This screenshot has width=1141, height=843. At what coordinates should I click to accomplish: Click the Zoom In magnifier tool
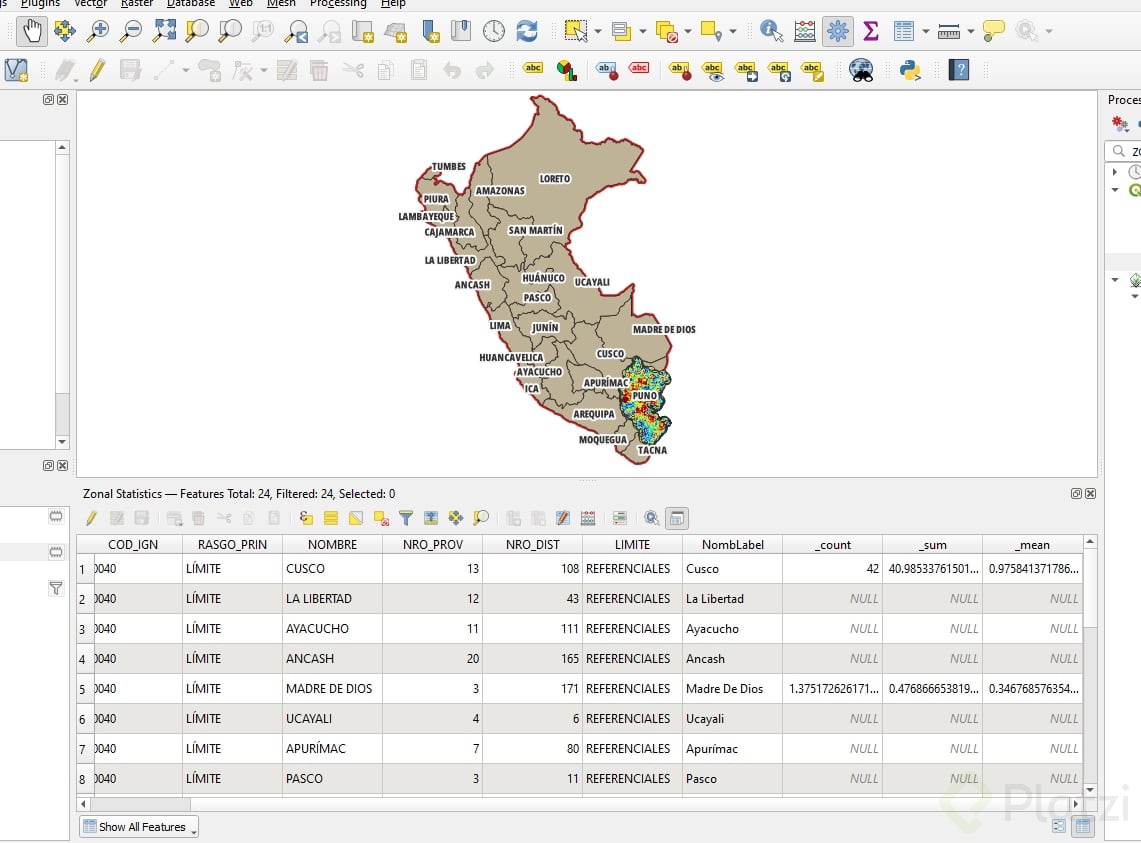point(98,31)
